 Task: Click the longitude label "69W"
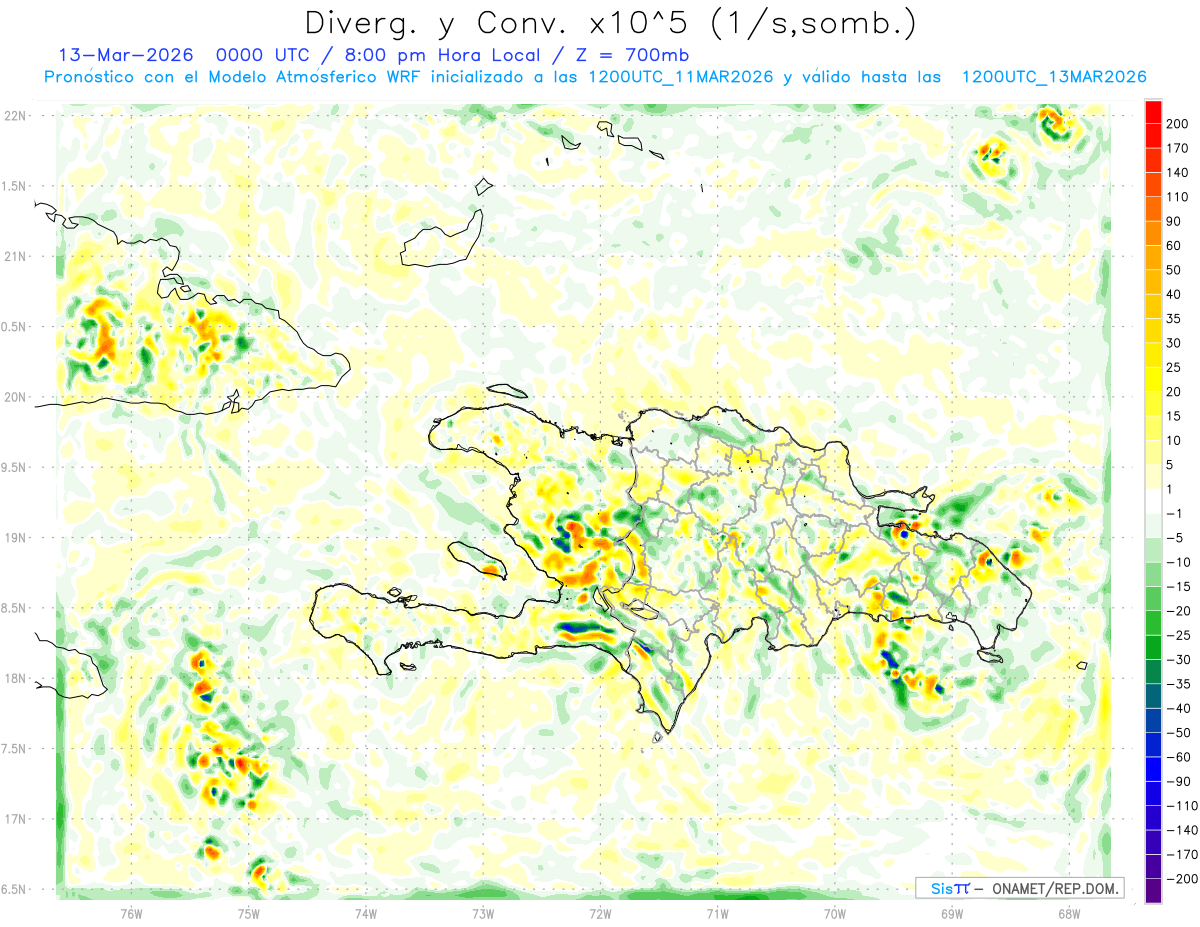(x=951, y=913)
